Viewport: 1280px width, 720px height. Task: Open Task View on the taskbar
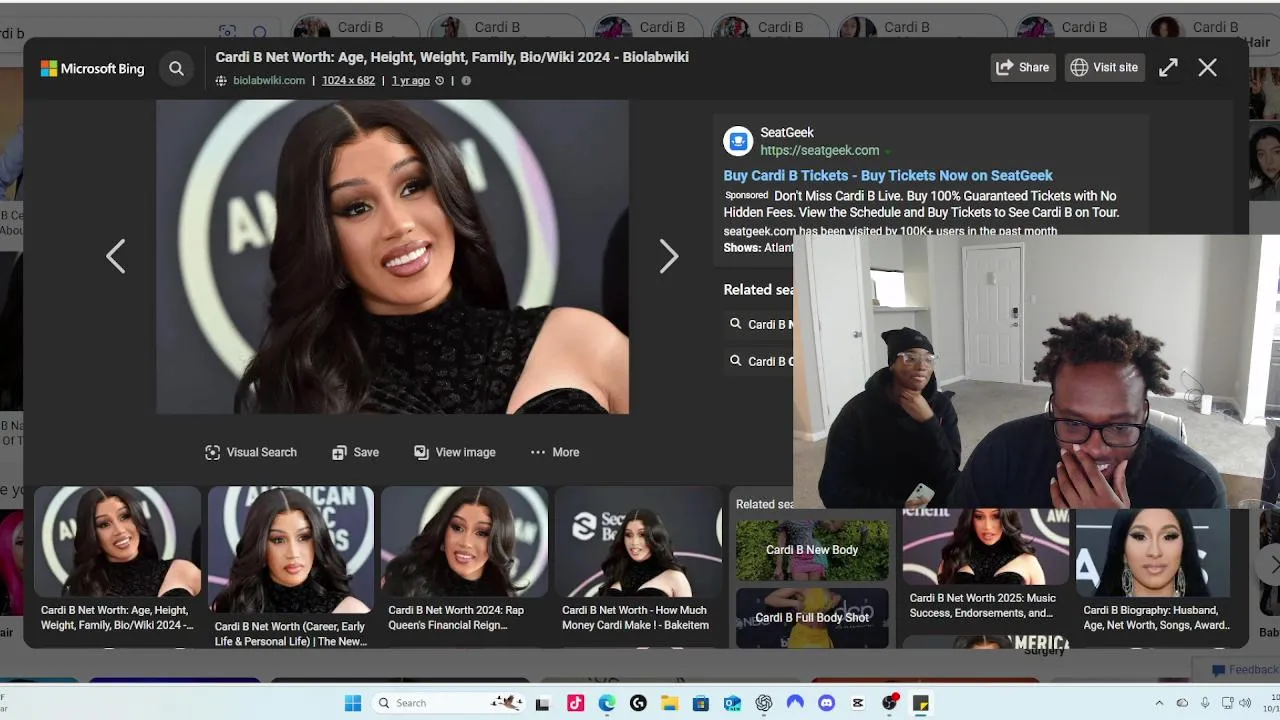542,704
